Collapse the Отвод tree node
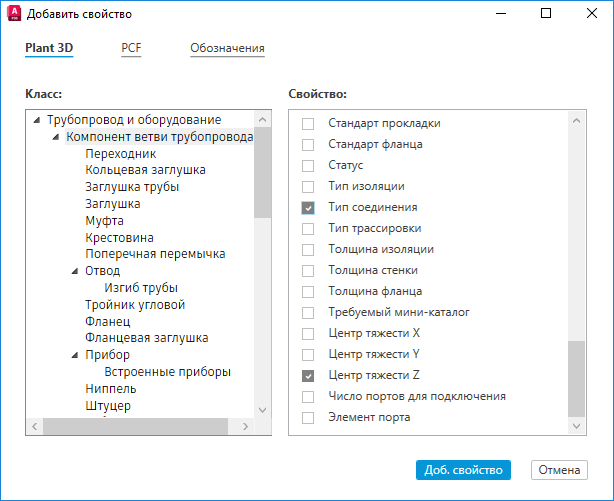Viewport: 614px width, 501px height. pos(75,271)
